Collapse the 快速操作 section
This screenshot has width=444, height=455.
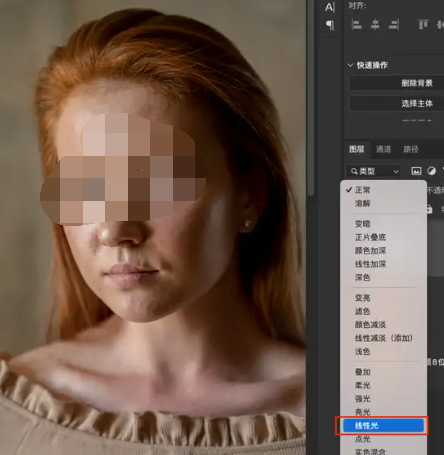point(350,65)
